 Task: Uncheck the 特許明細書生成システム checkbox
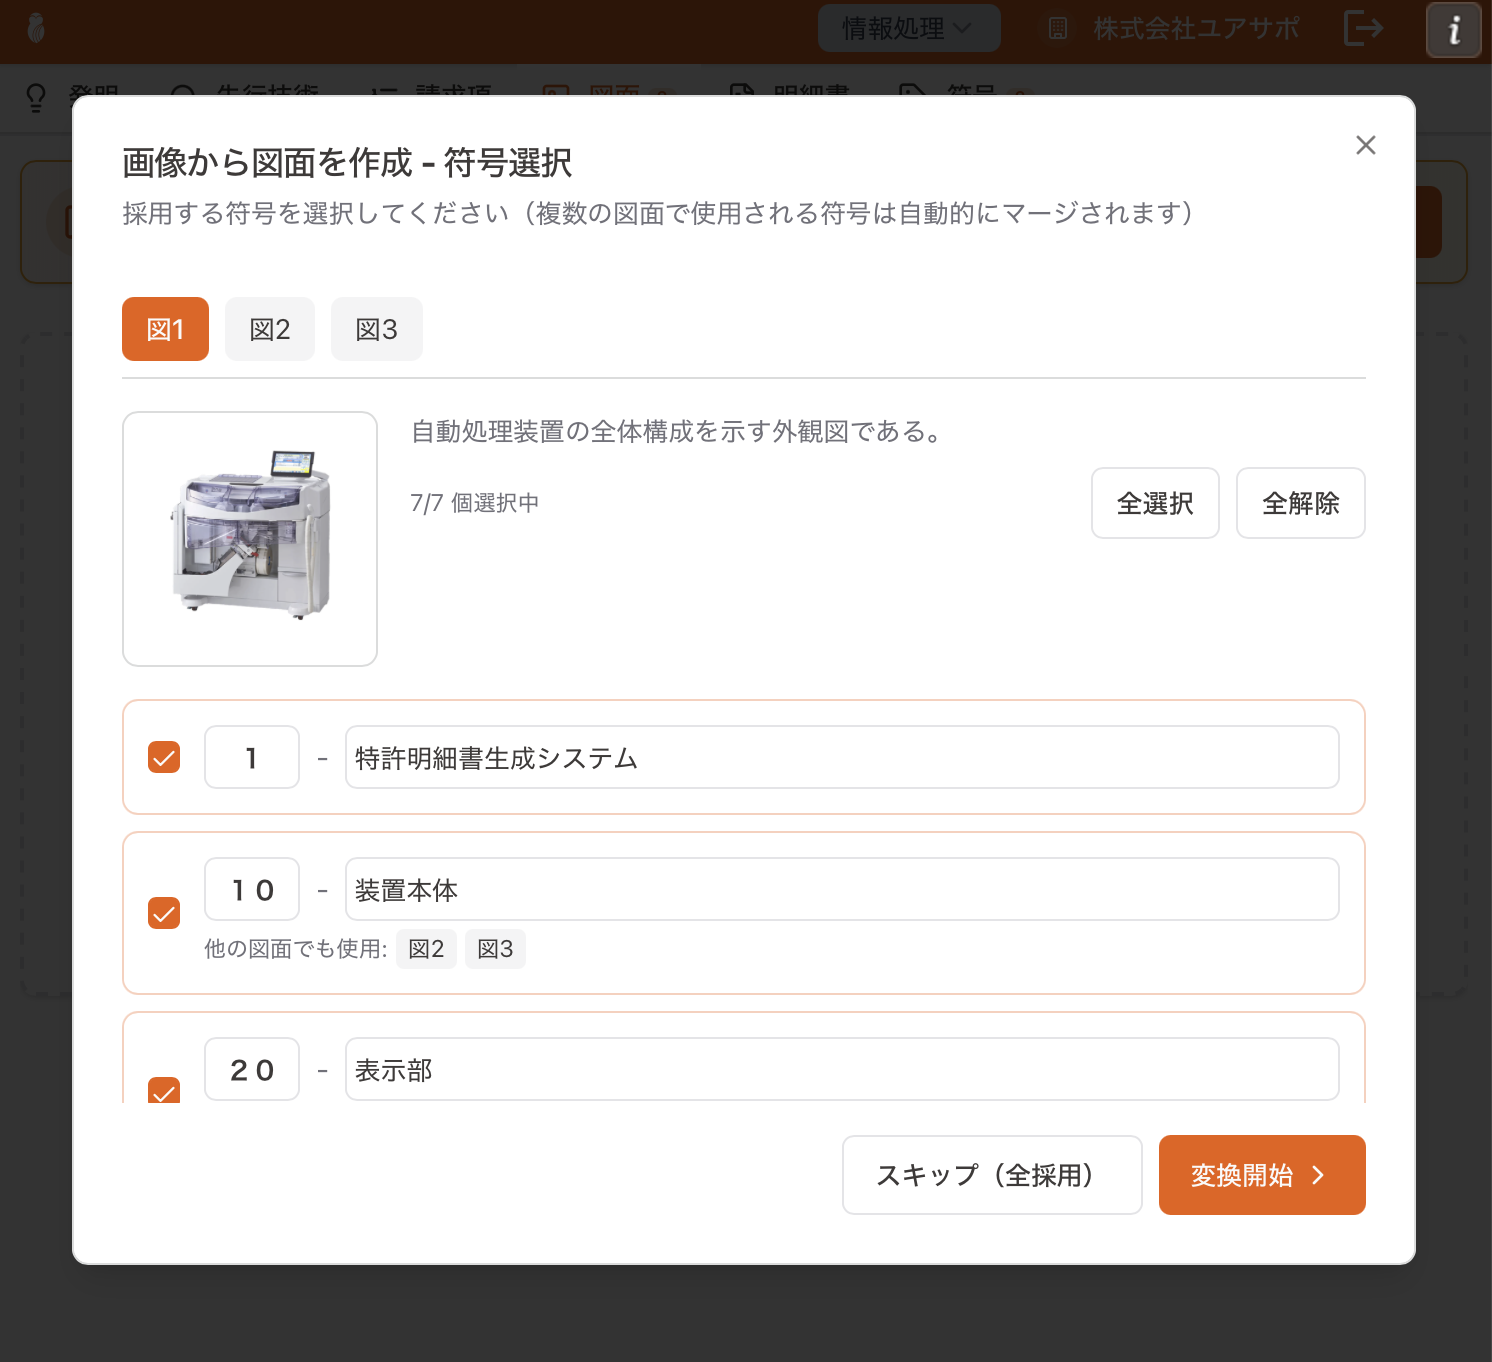click(164, 757)
